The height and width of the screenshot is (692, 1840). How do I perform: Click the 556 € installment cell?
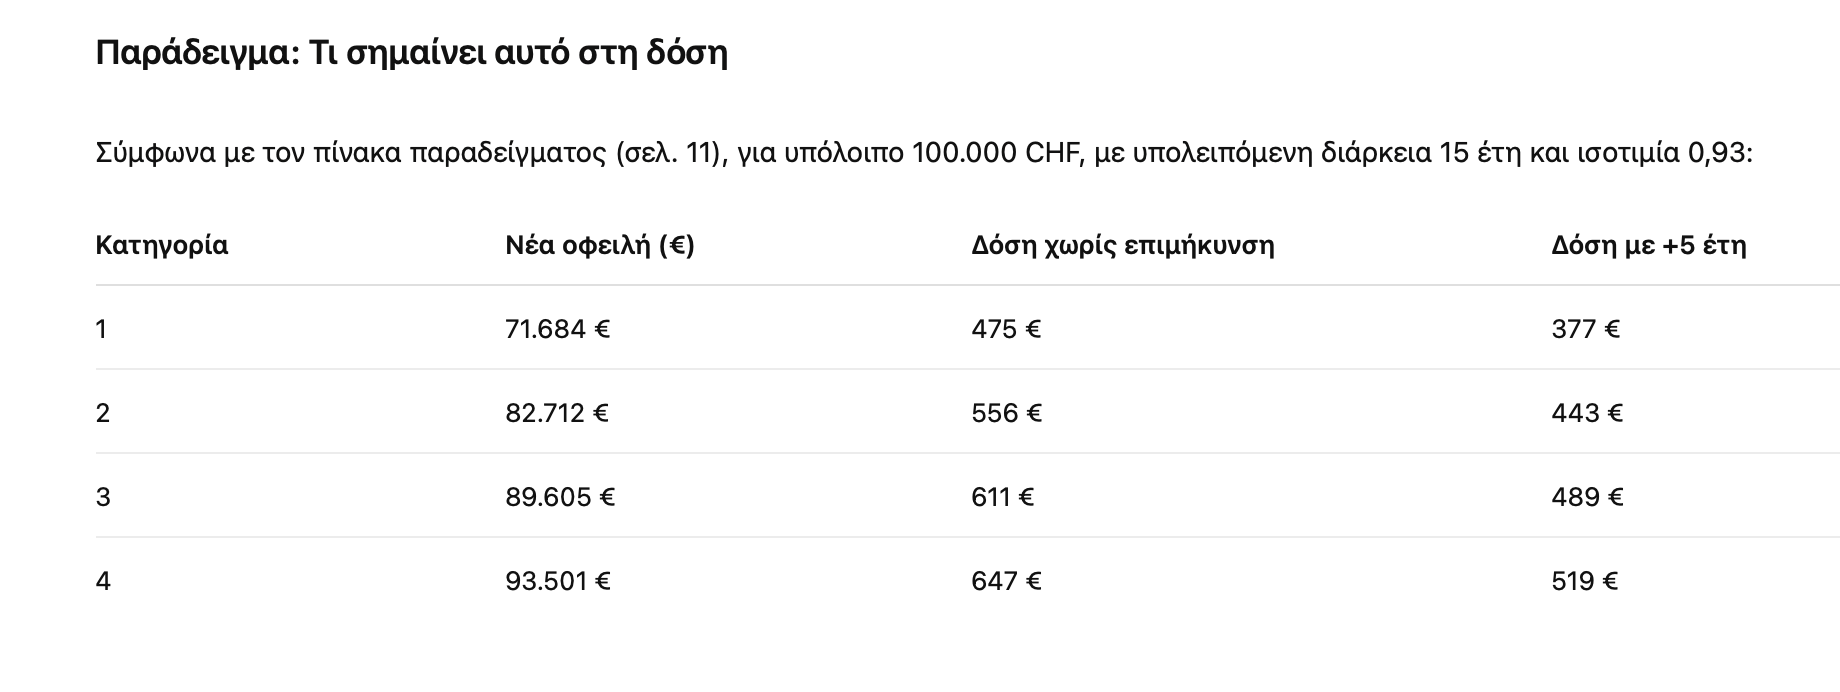pos(1006,413)
